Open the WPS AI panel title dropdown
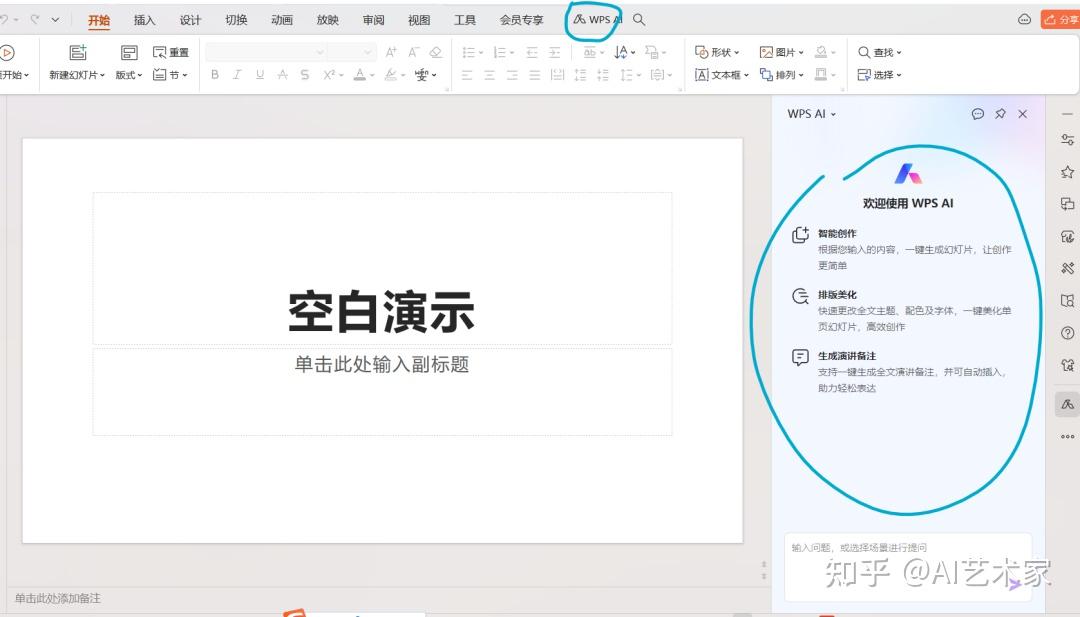Viewport: 1080px width, 617px height. pos(831,113)
